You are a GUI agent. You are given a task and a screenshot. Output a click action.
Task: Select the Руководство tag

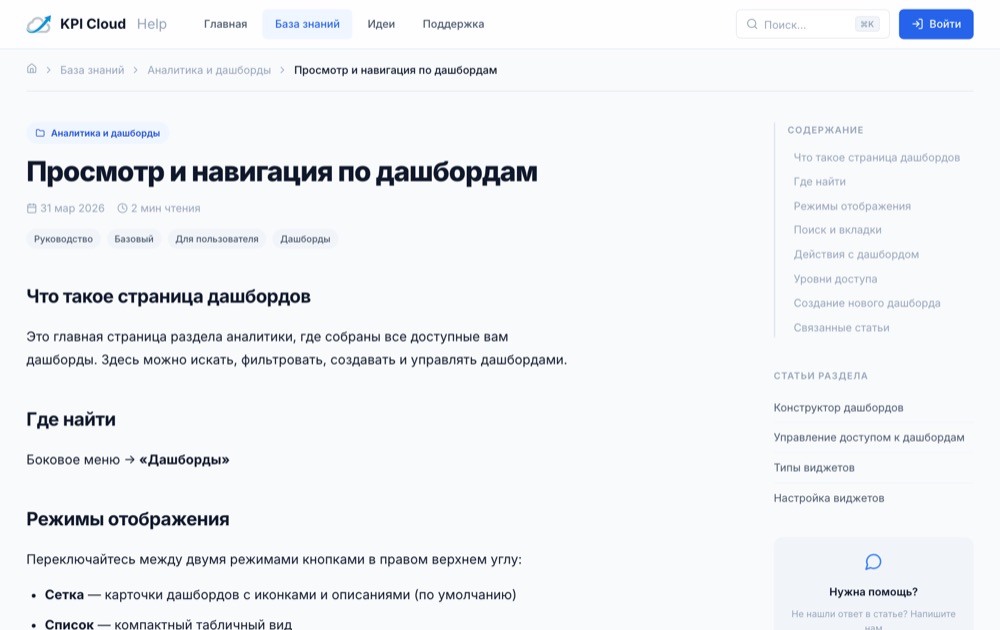click(63, 239)
